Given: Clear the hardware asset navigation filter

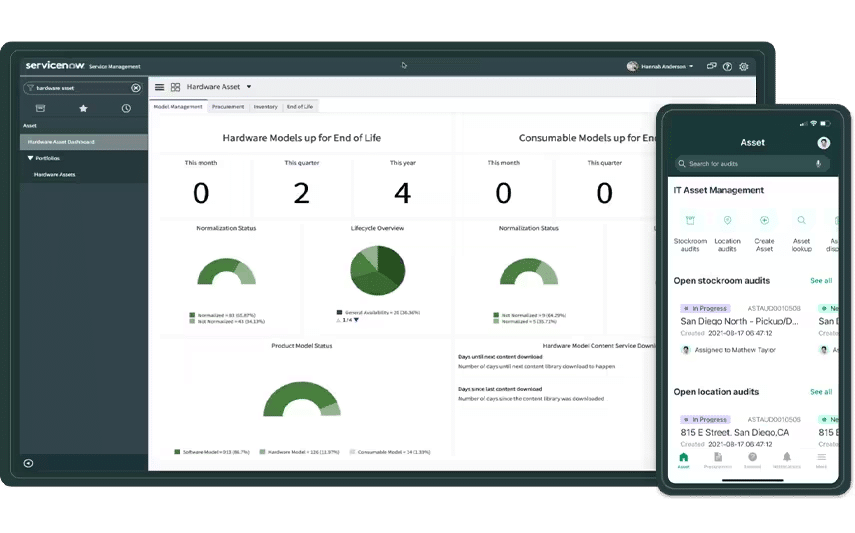Looking at the screenshot, I should (x=136, y=88).
